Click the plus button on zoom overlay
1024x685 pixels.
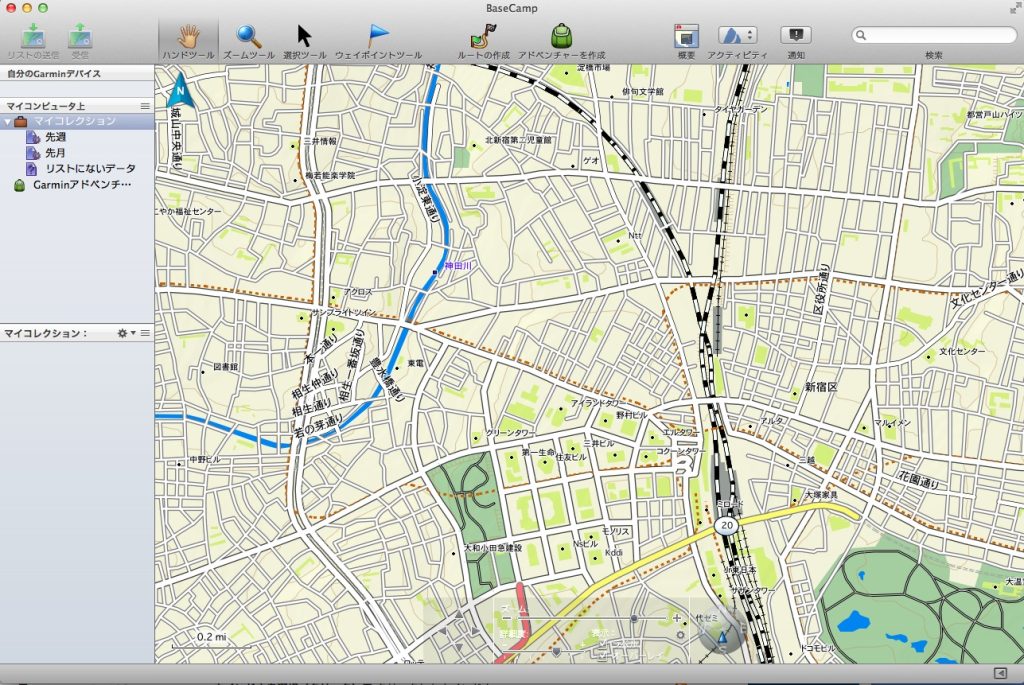point(677,618)
